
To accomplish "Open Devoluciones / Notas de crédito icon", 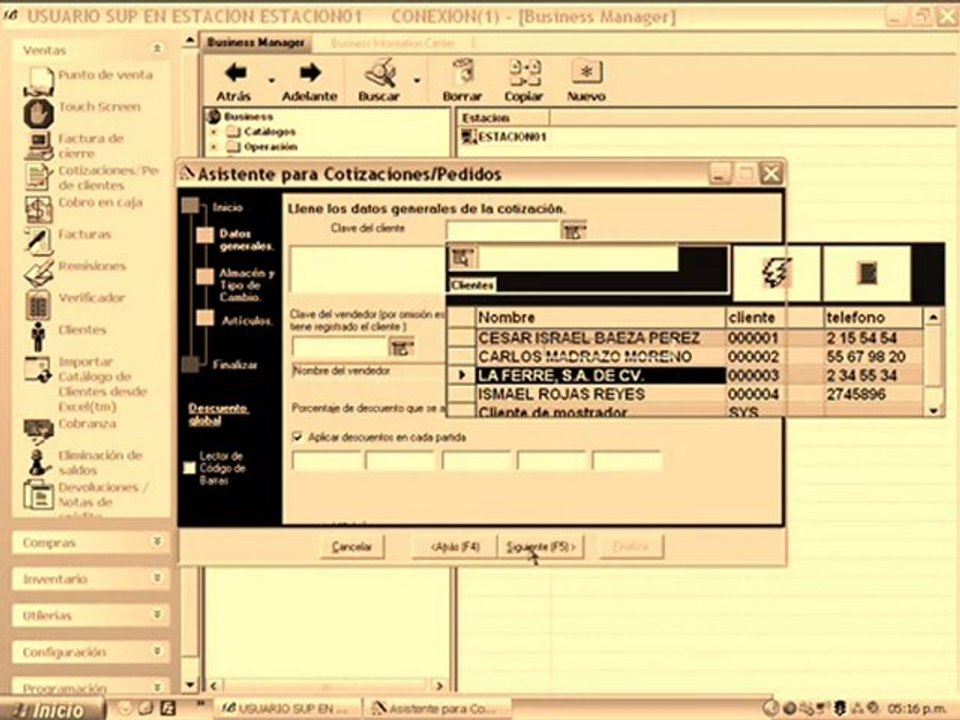I will click(39, 495).
